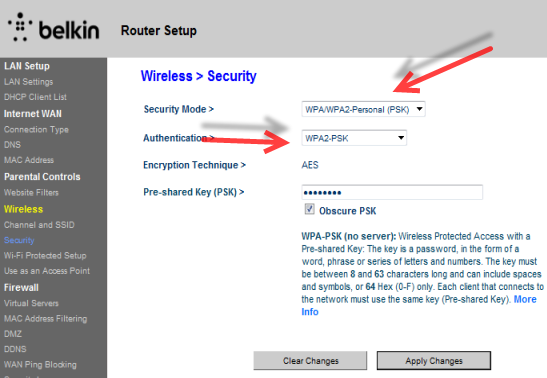Screen dimensions: 547x378
Task: Open Wi-Fi Protected Setup page
Action: pyautogui.click(x=45, y=256)
